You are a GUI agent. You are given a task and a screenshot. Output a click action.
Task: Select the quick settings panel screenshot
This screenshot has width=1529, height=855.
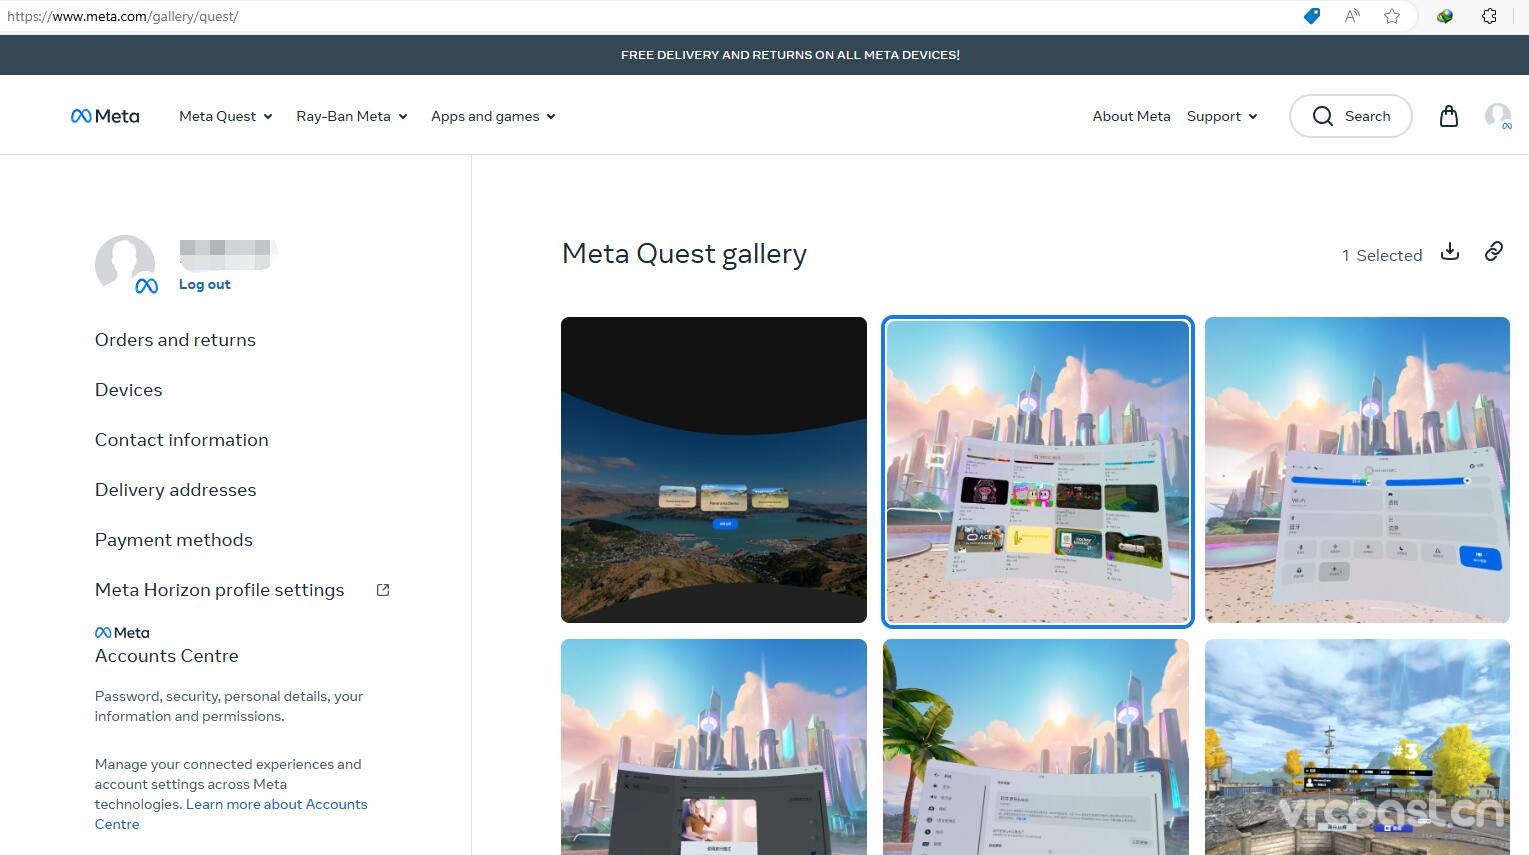[x=1357, y=470]
